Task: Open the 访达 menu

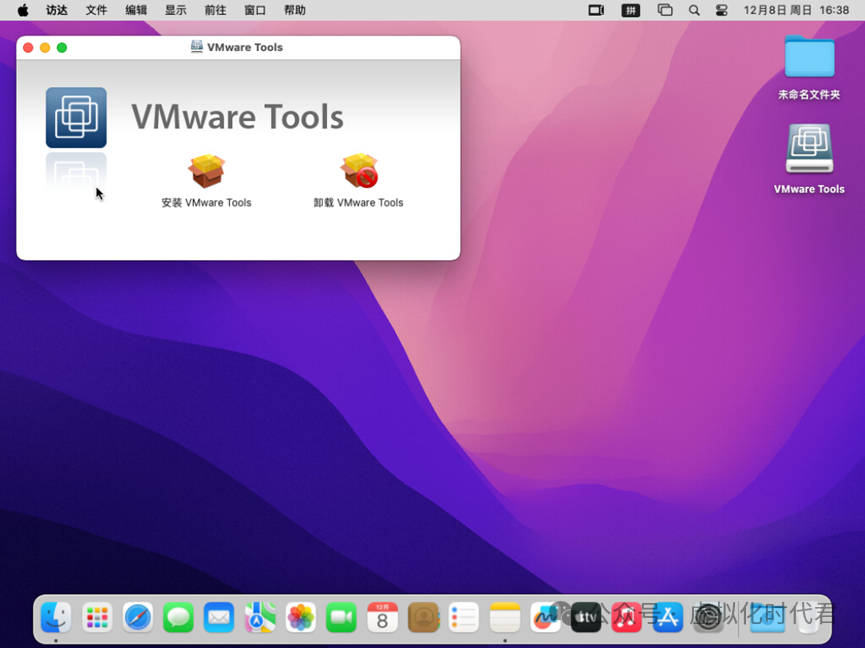Action: click(x=56, y=10)
